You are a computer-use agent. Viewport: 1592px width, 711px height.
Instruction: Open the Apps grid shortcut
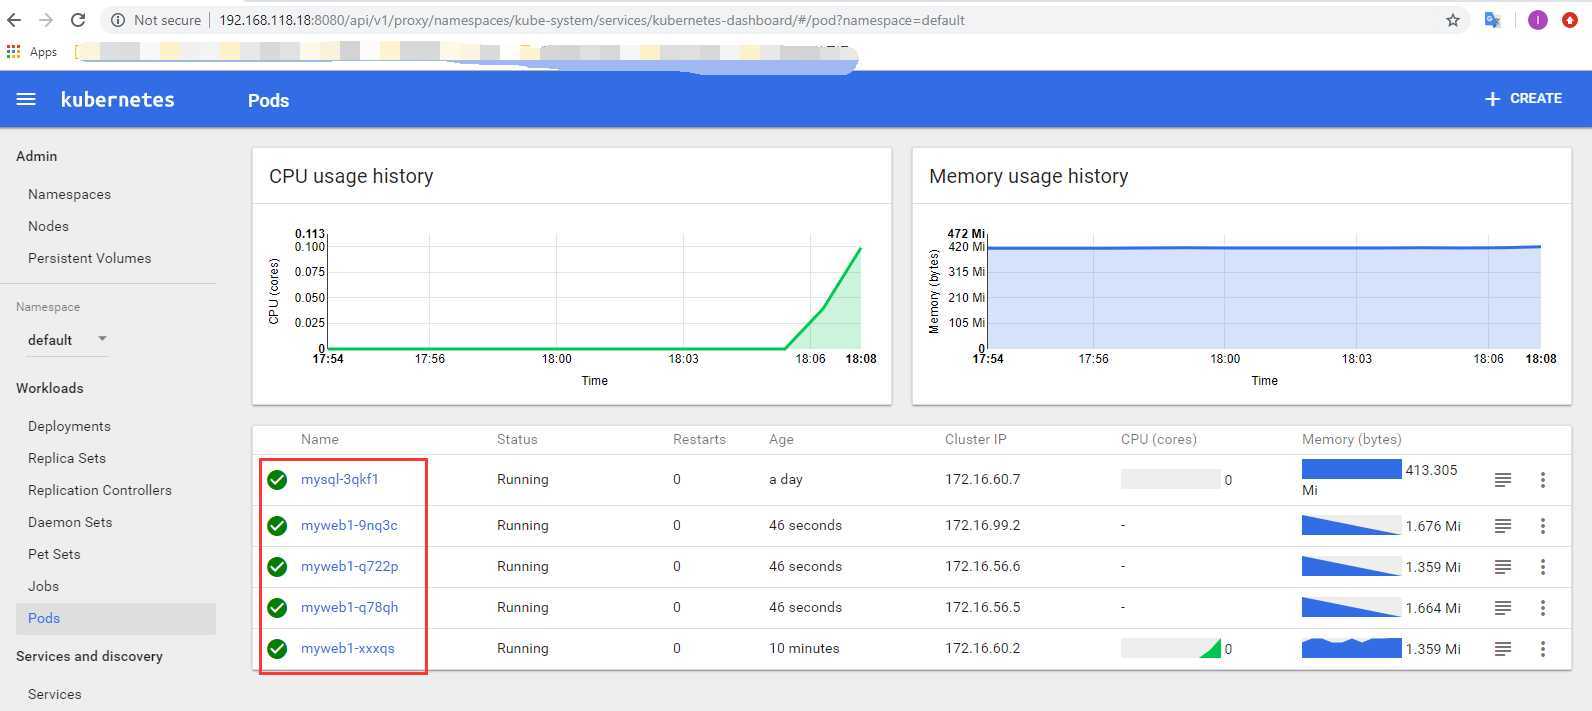click(x=32, y=51)
